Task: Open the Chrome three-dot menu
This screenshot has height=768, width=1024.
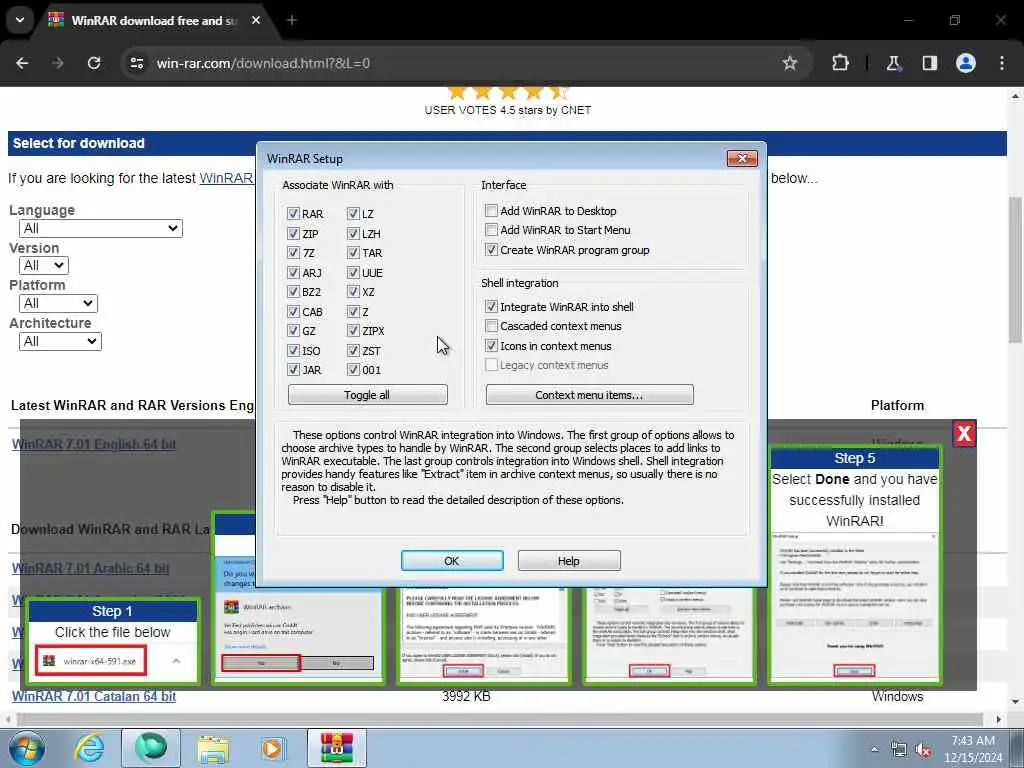Action: (1002, 63)
